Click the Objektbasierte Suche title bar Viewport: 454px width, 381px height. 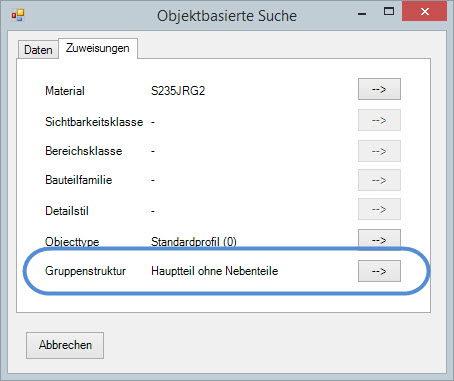click(x=227, y=16)
